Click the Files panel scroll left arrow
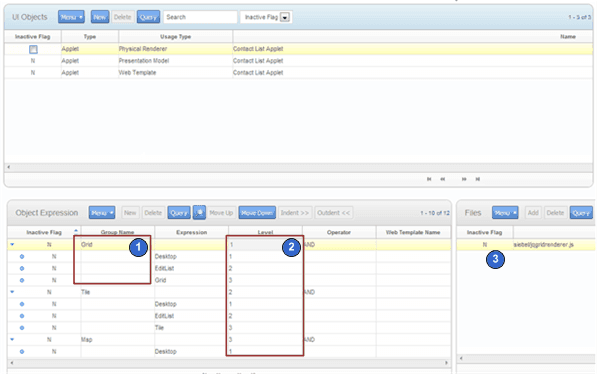The image size is (597, 374). pyautogui.click(x=461, y=358)
